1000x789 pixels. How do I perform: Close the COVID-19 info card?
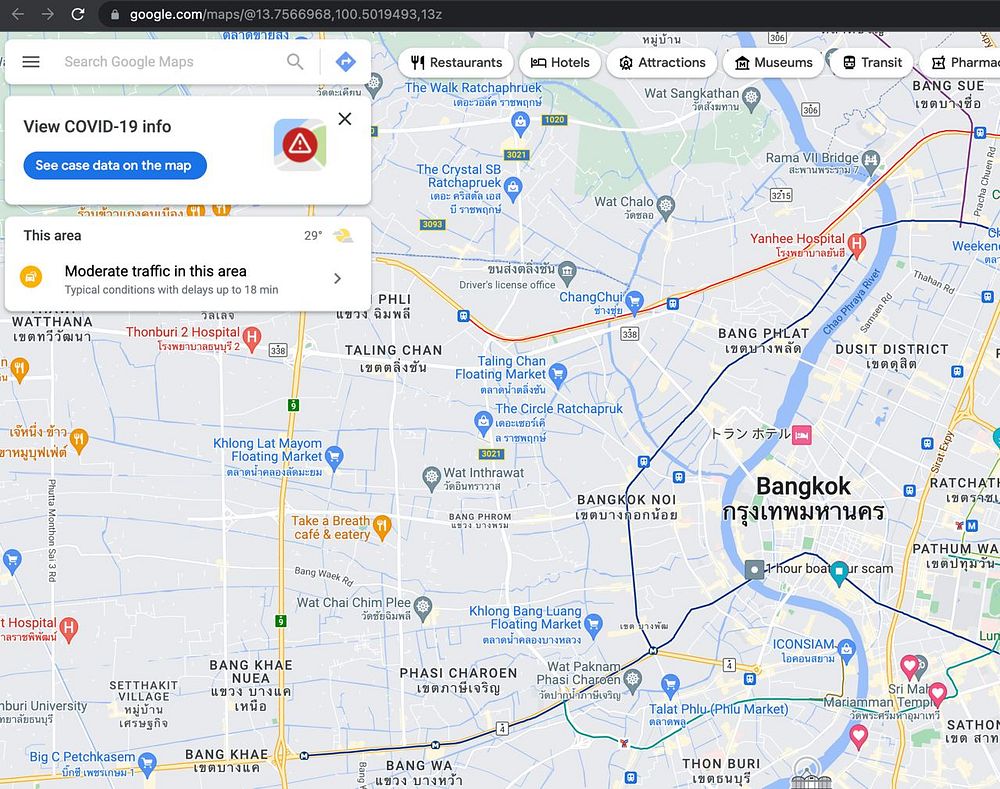[345, 119]
